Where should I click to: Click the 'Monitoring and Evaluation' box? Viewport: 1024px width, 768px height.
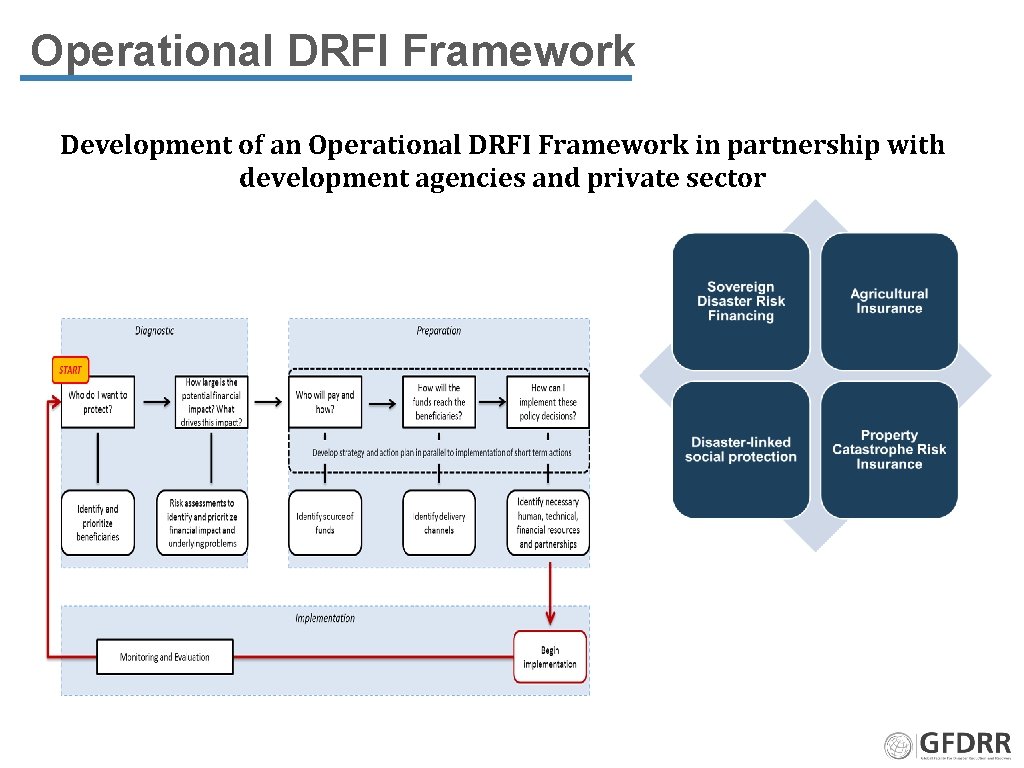pos(165,656)
